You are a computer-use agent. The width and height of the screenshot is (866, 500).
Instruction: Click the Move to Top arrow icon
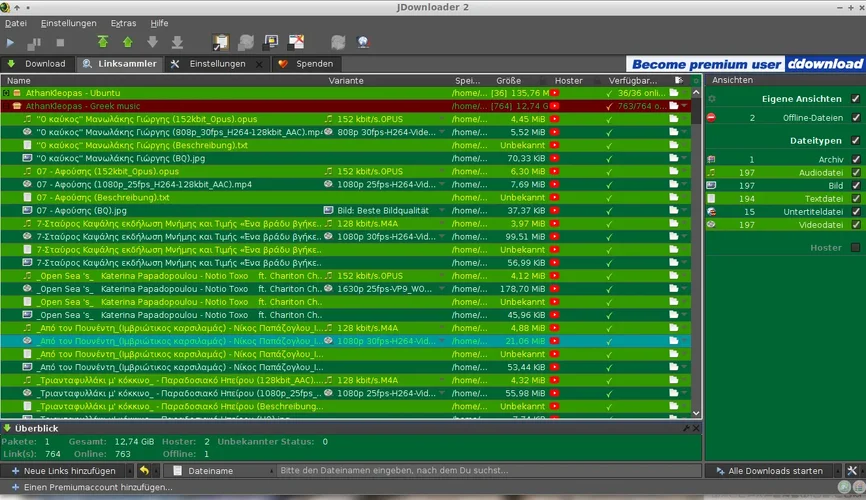click(x=103, y=43)
